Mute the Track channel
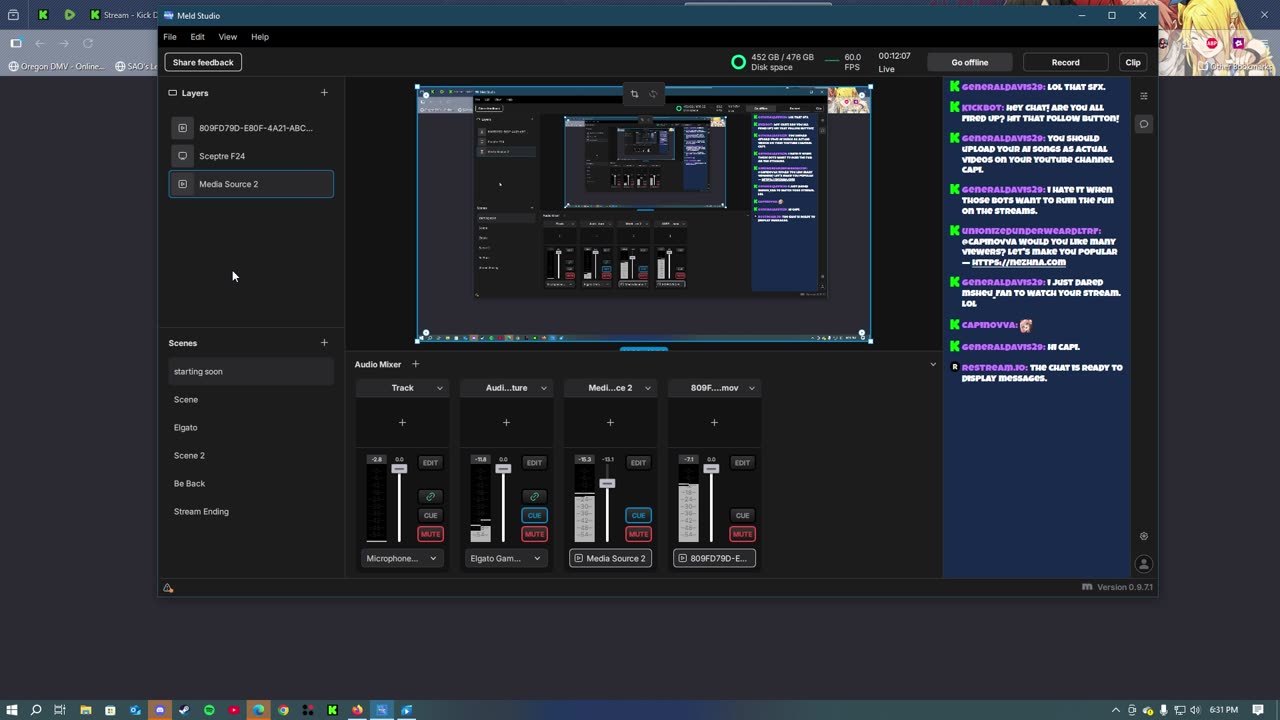Screen dimensions: 1280x720 (430, 534)
